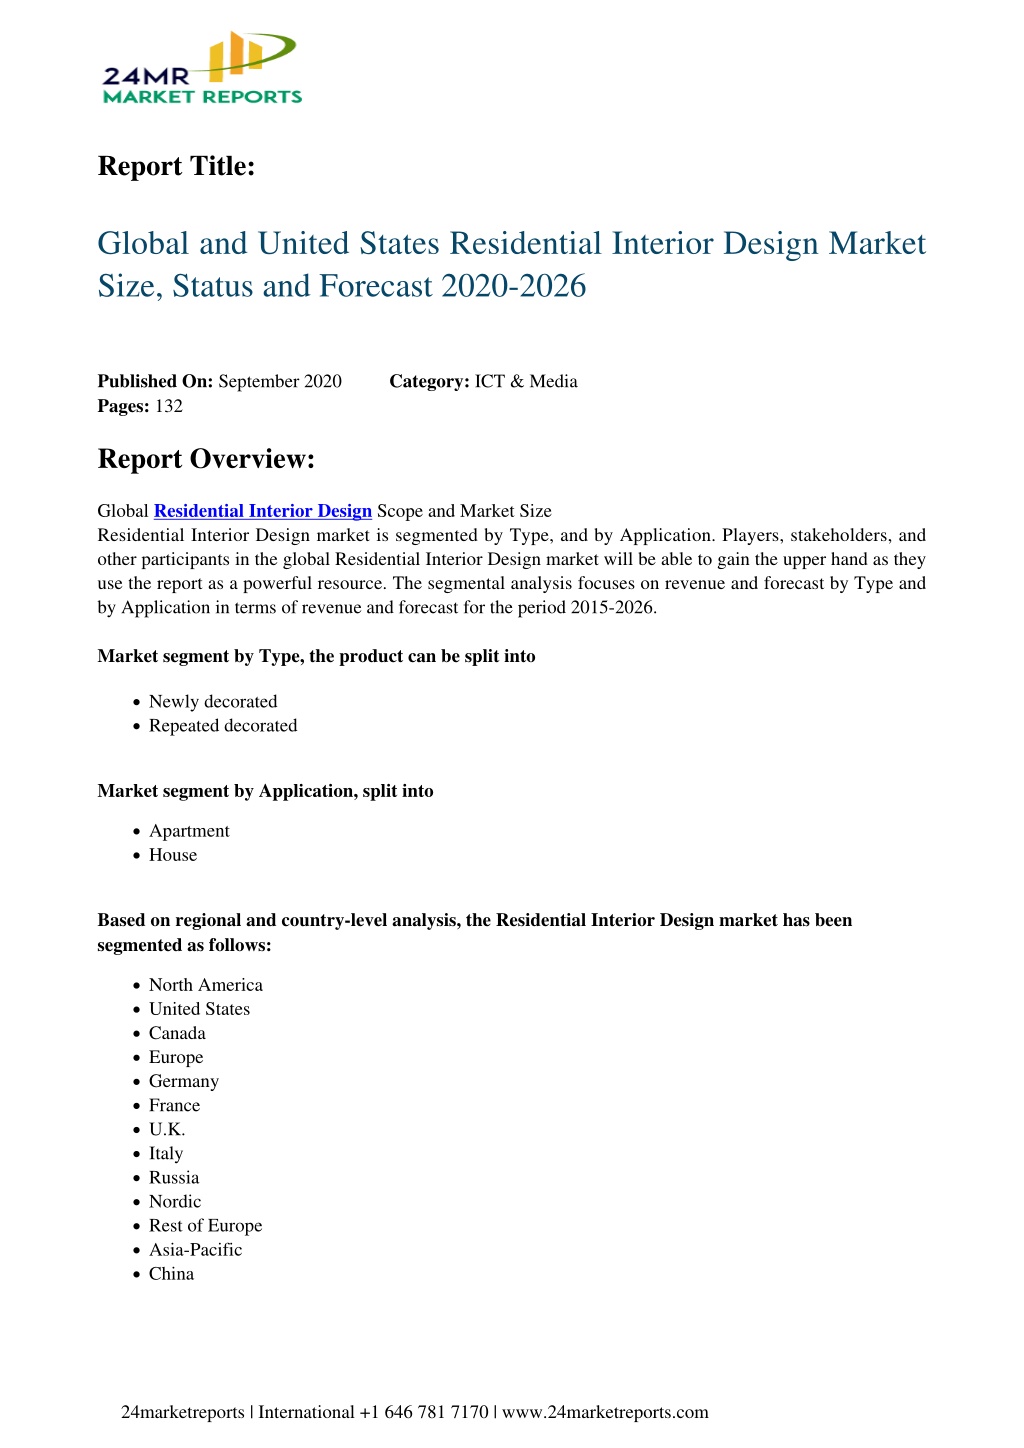
Task: Click the Pages 132 text
Action: (x=140, y=406)
